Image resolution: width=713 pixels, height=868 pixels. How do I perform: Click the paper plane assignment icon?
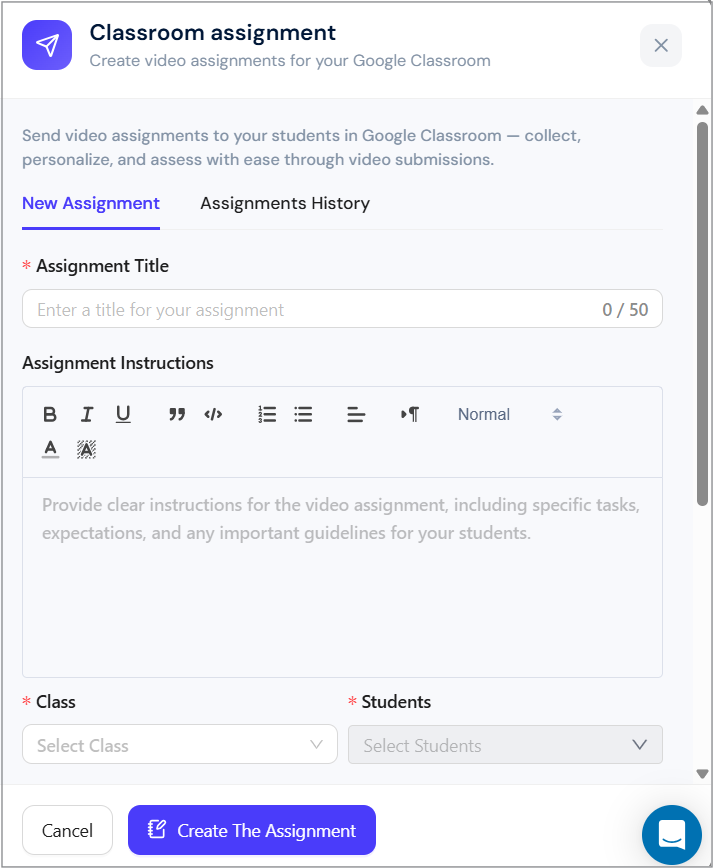(47, 45)
